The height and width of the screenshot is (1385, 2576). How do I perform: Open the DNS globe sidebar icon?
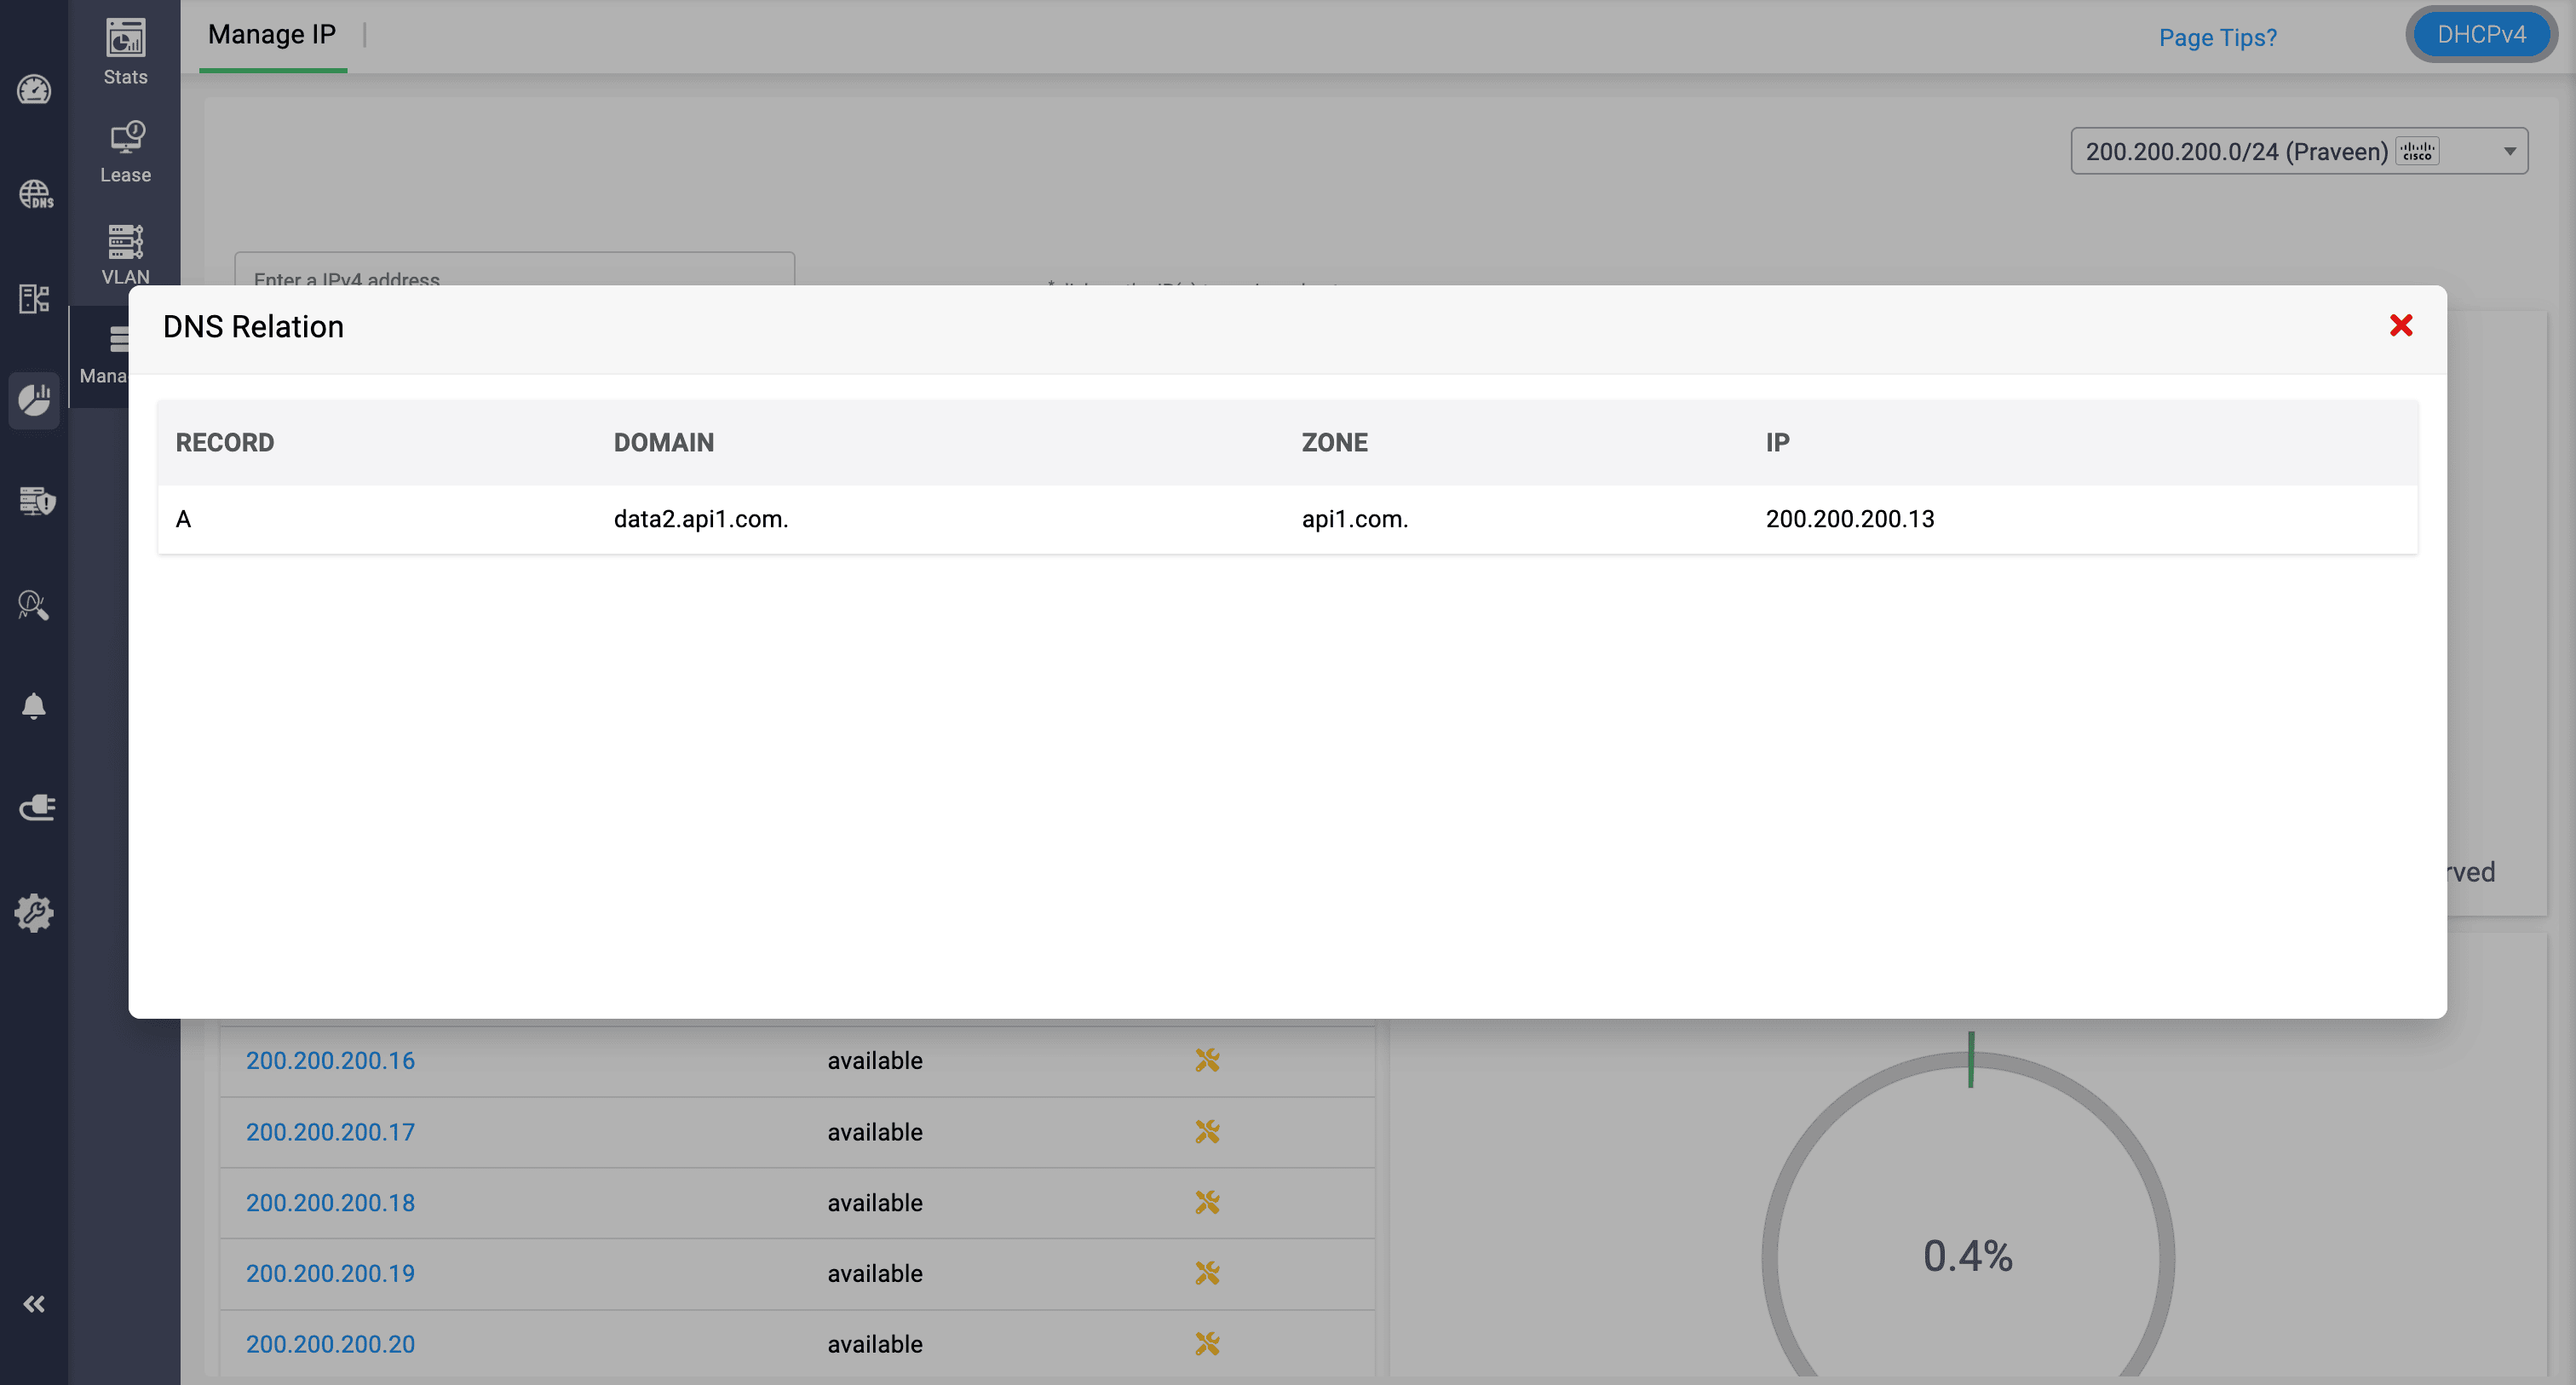pos(35,194)
